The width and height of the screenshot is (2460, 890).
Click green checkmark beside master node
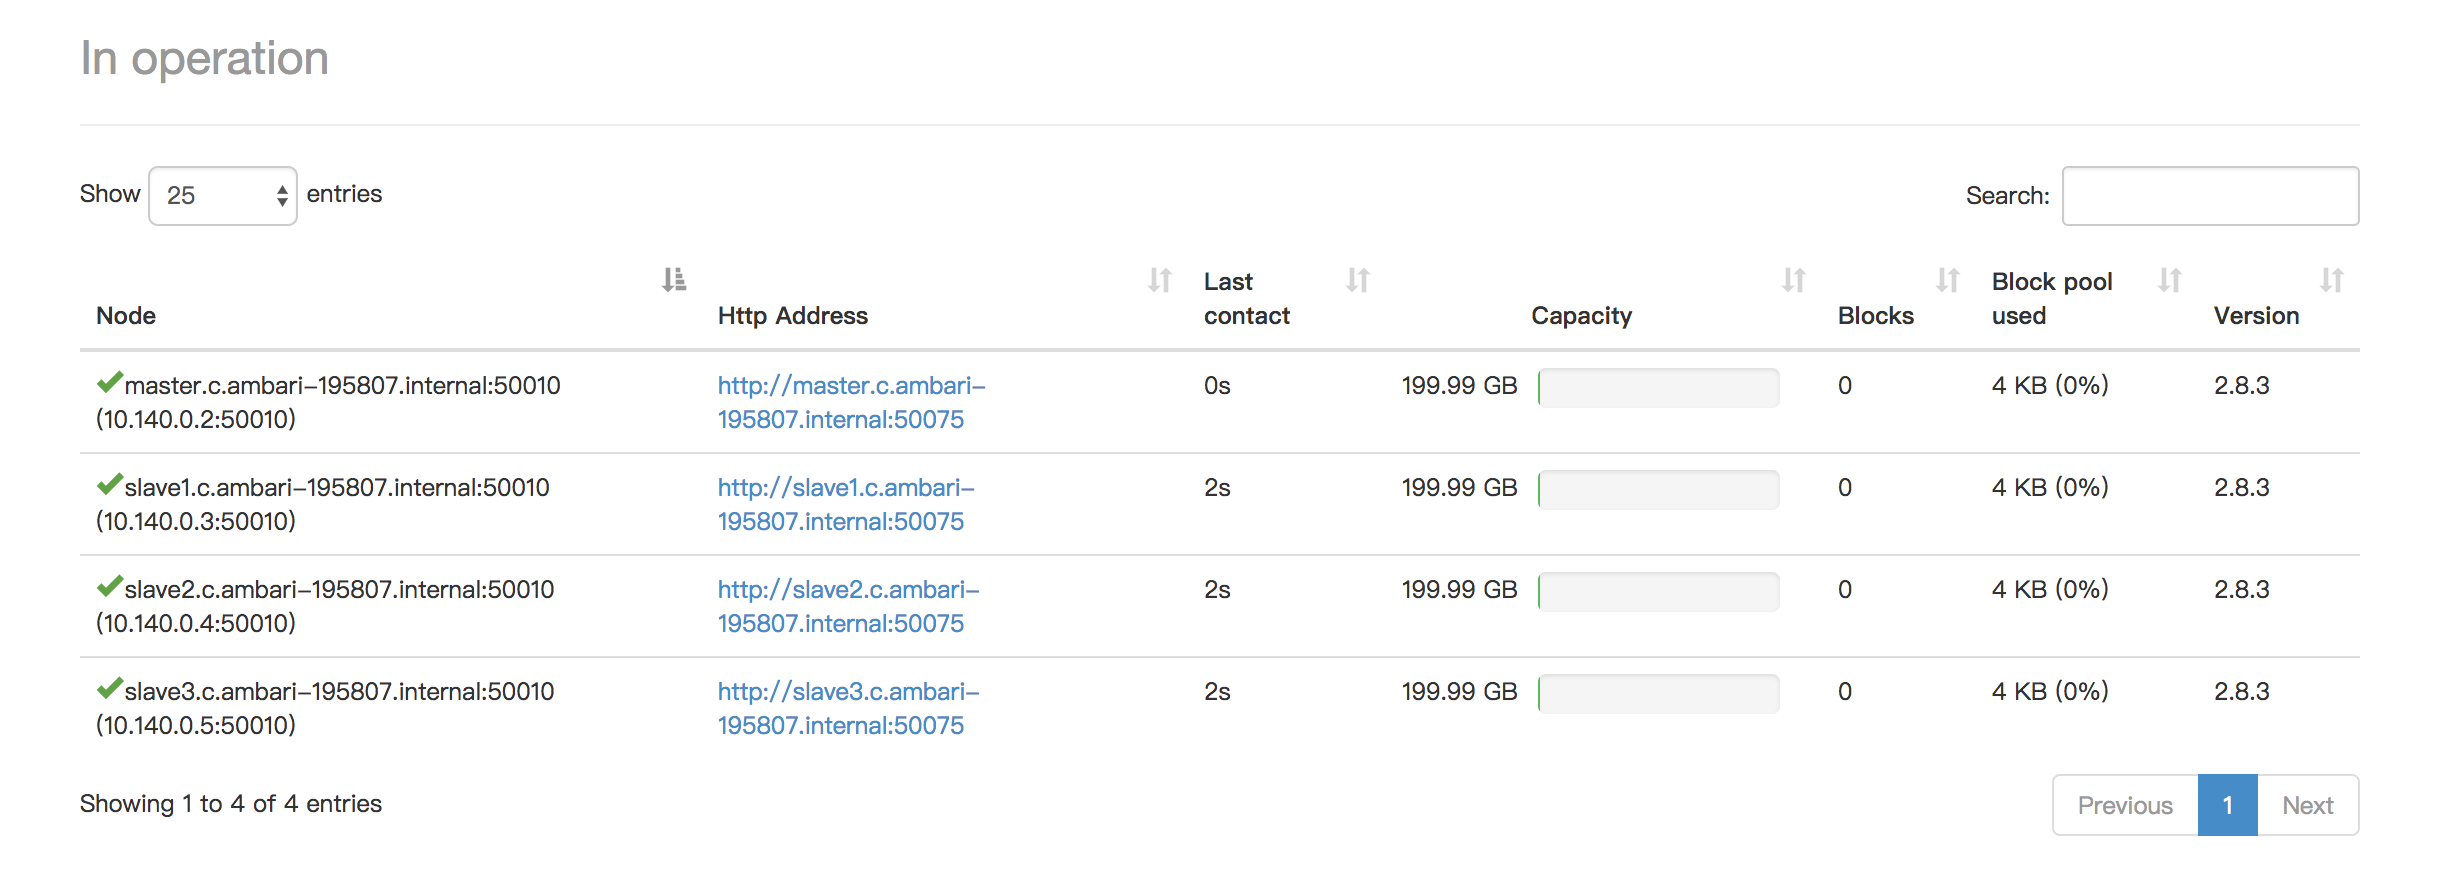click(x=109, y=382)
